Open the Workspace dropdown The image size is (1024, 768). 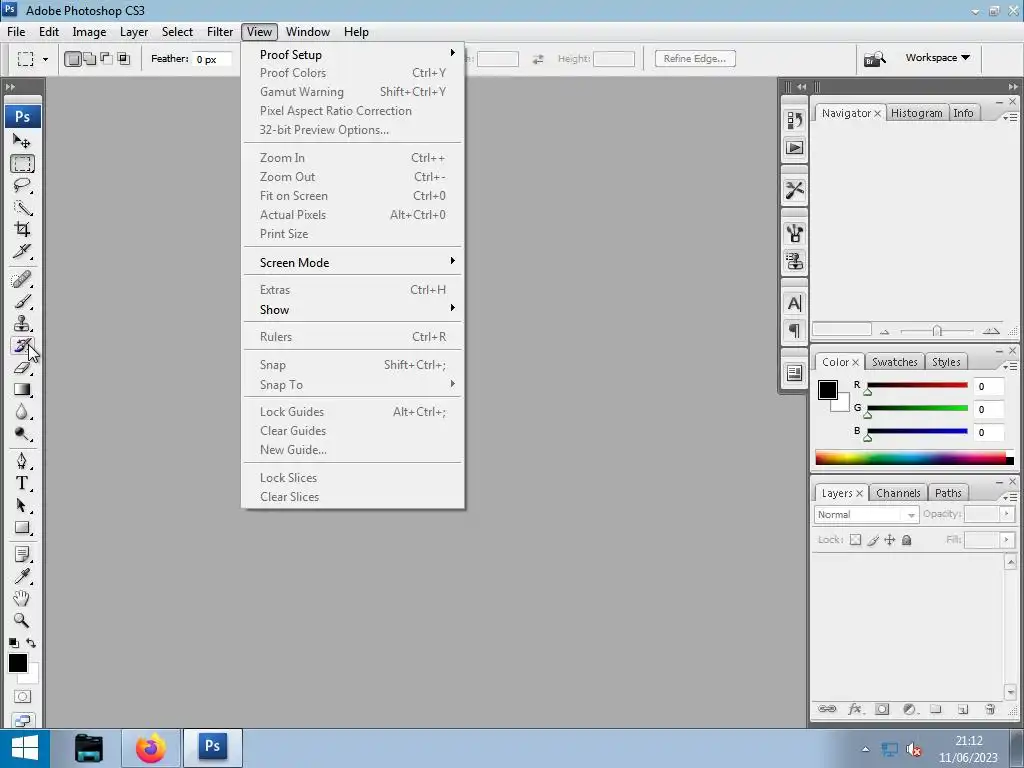937,57
